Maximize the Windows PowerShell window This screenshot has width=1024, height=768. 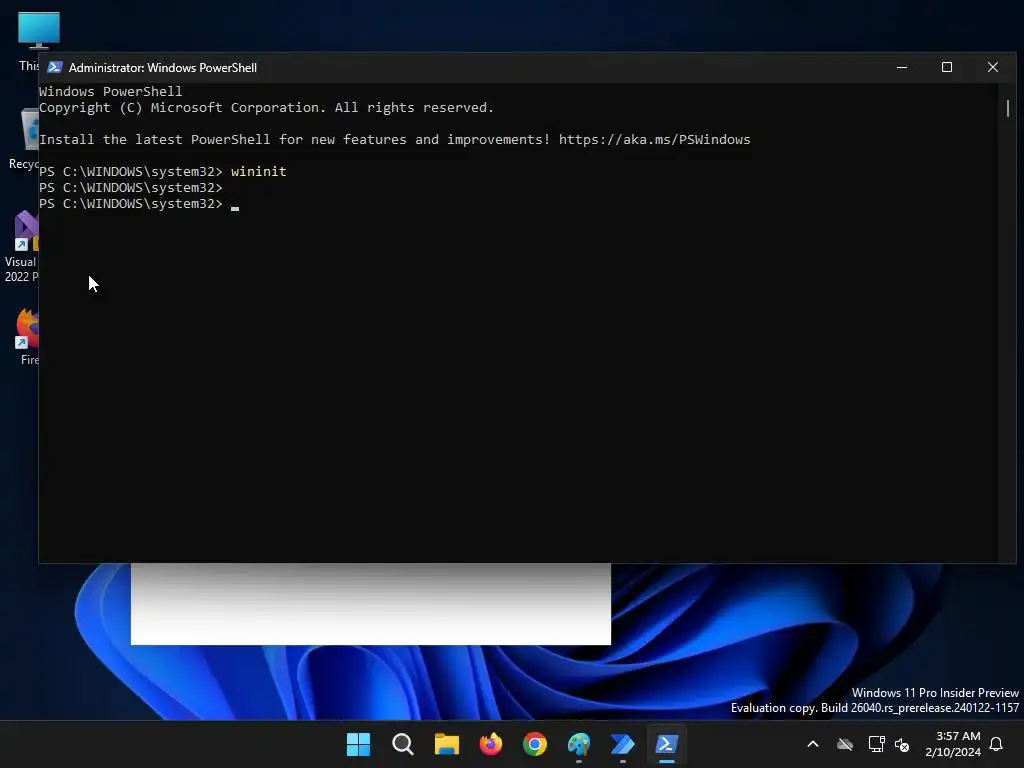[947, 67]
